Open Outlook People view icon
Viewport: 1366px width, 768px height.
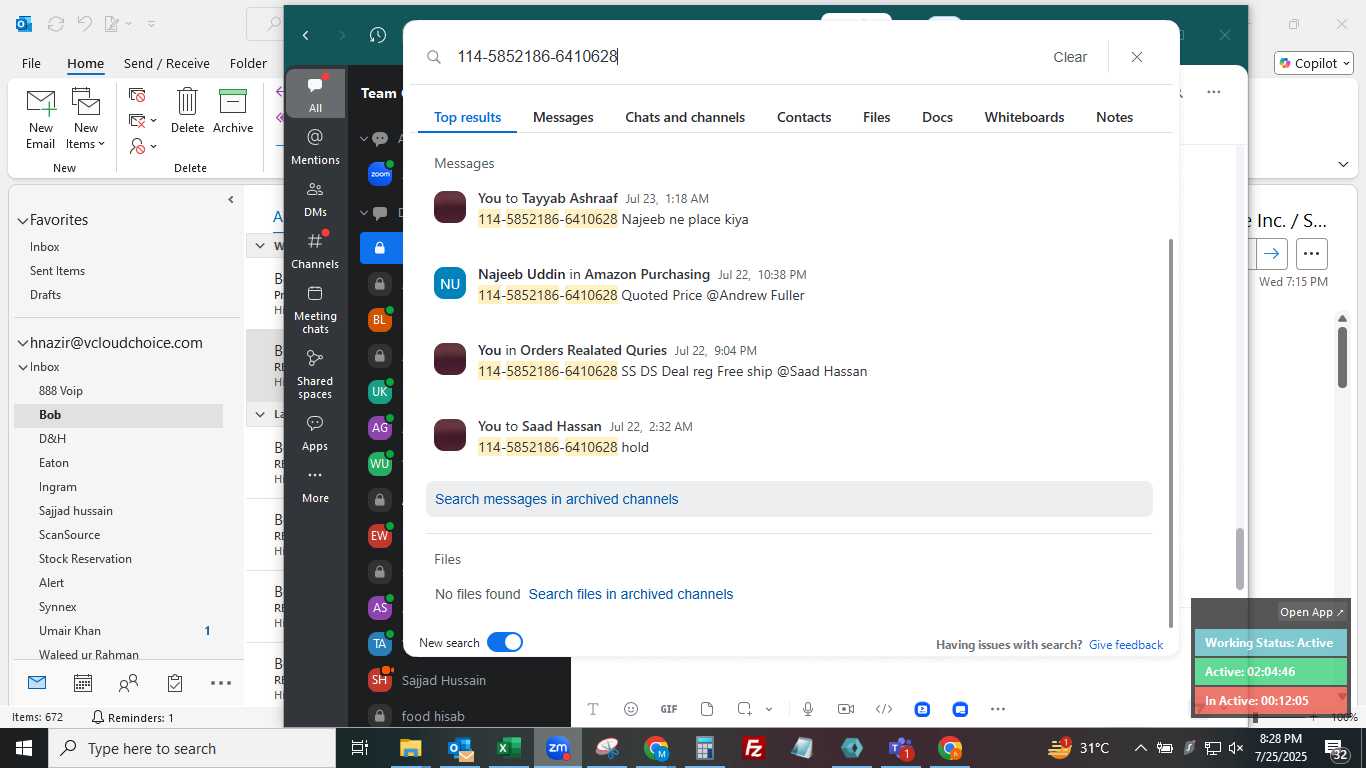(129, 683)
